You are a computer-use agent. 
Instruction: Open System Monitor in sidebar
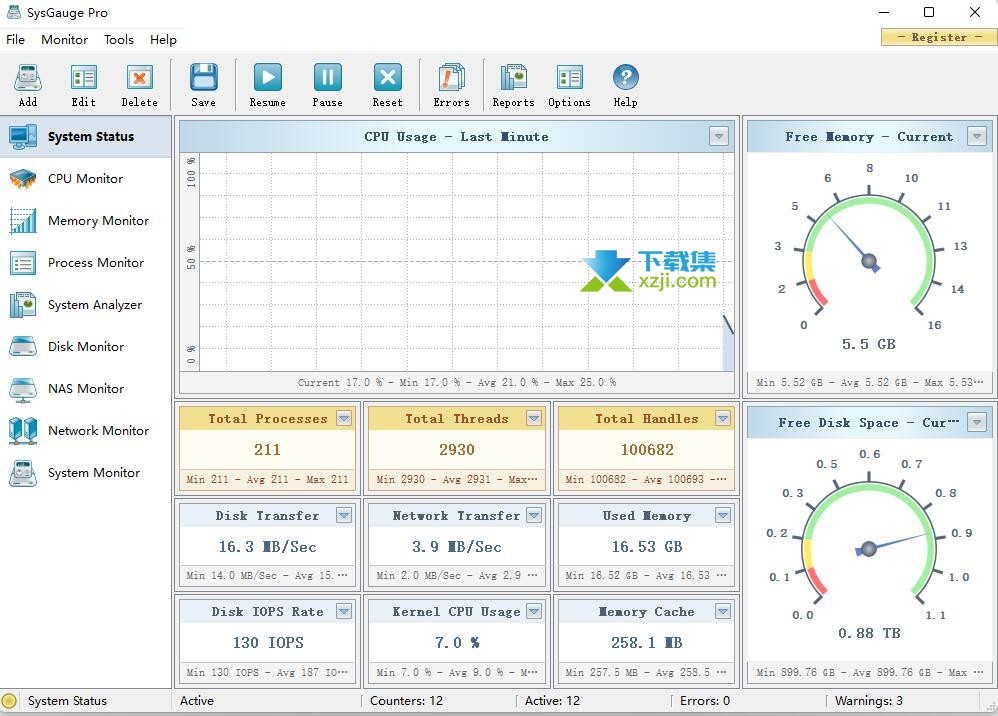(x=86, y=473)
